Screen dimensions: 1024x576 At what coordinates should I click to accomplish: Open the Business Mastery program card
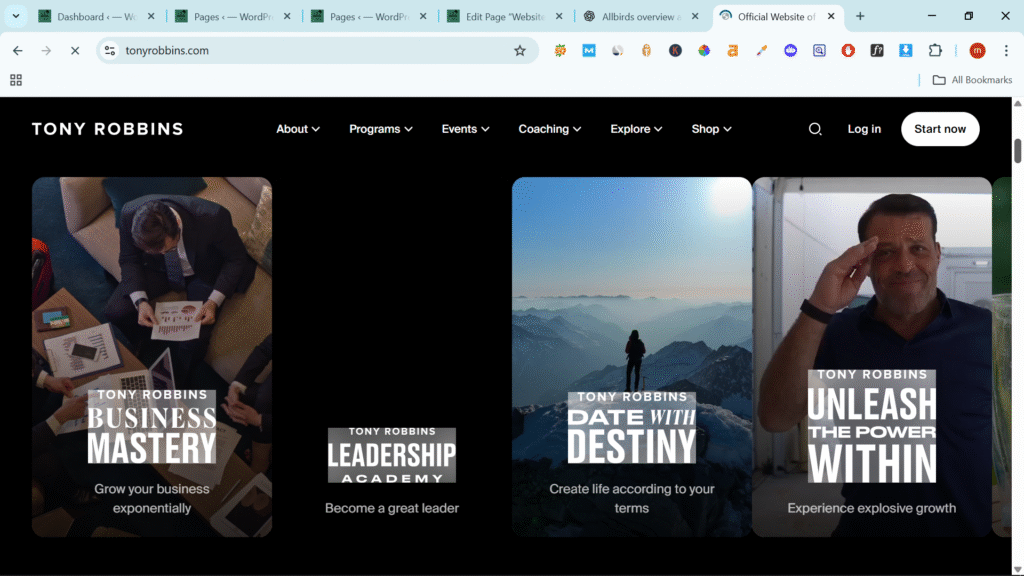(x=152, y=357)
